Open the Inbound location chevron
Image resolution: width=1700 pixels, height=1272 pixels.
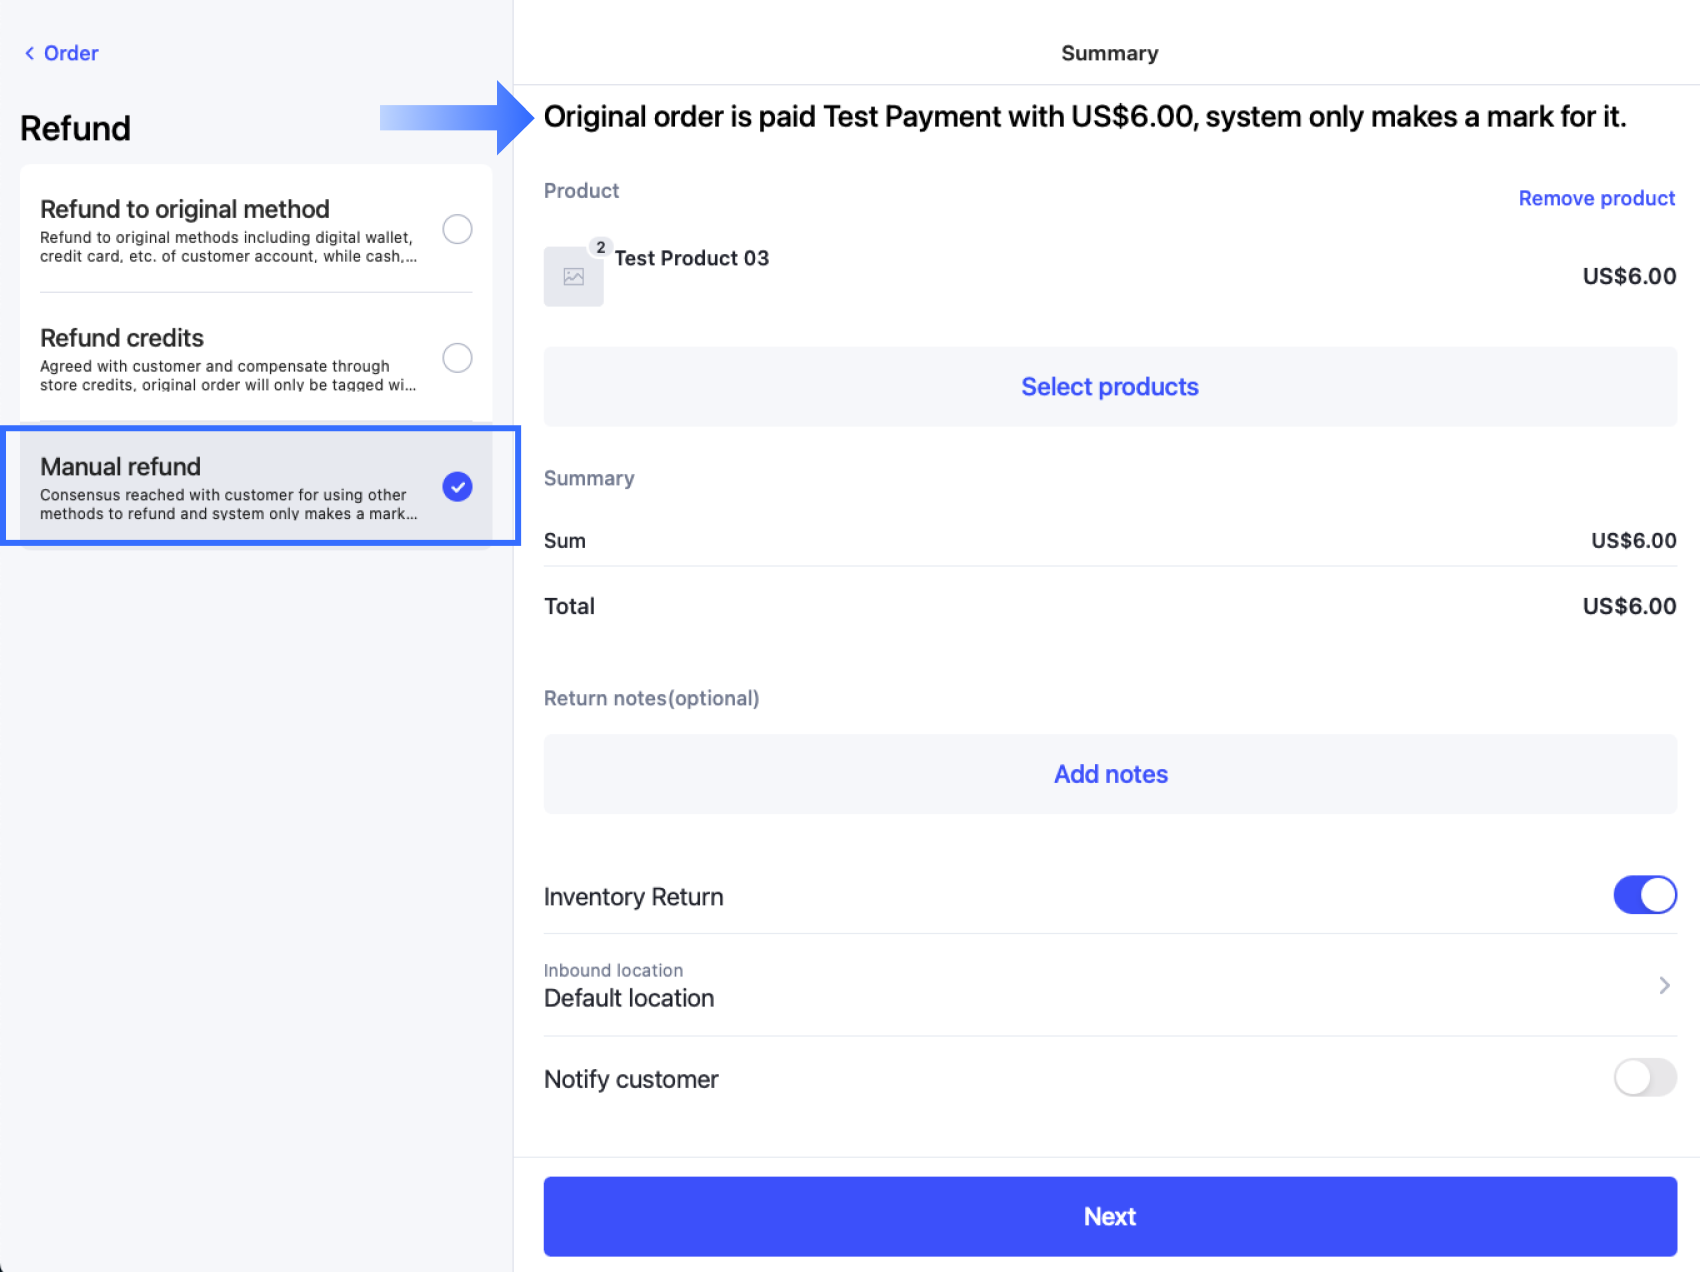point(1664,985)
